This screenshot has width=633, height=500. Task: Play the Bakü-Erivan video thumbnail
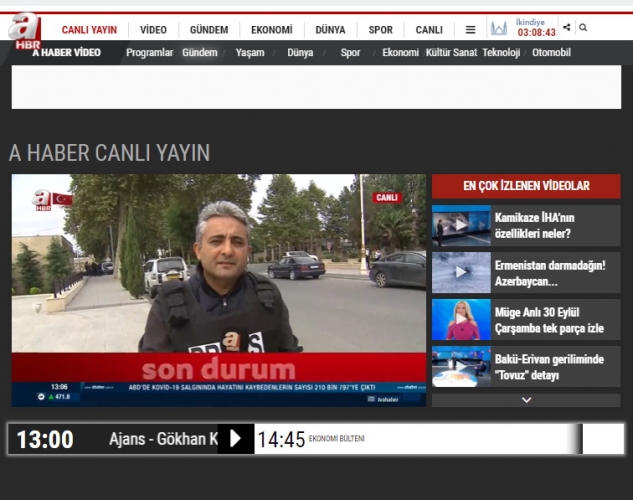(x=461, y=366)
